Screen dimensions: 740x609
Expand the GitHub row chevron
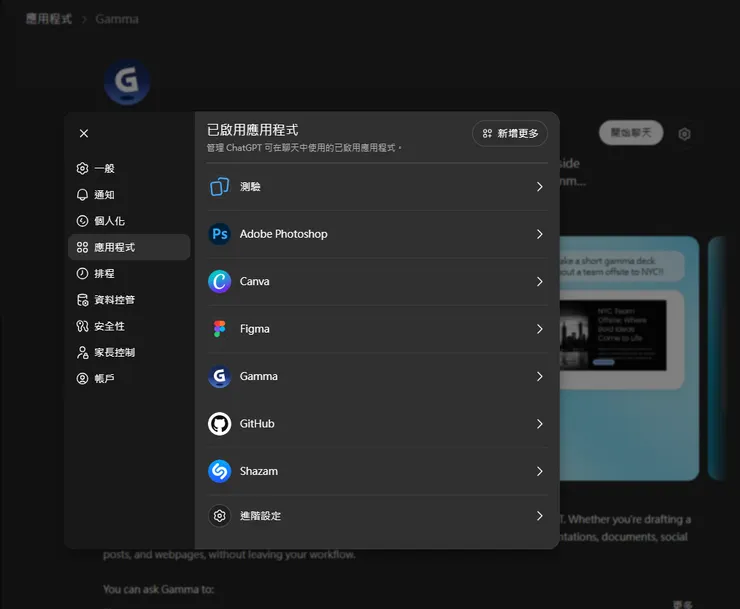coord(539,423)
